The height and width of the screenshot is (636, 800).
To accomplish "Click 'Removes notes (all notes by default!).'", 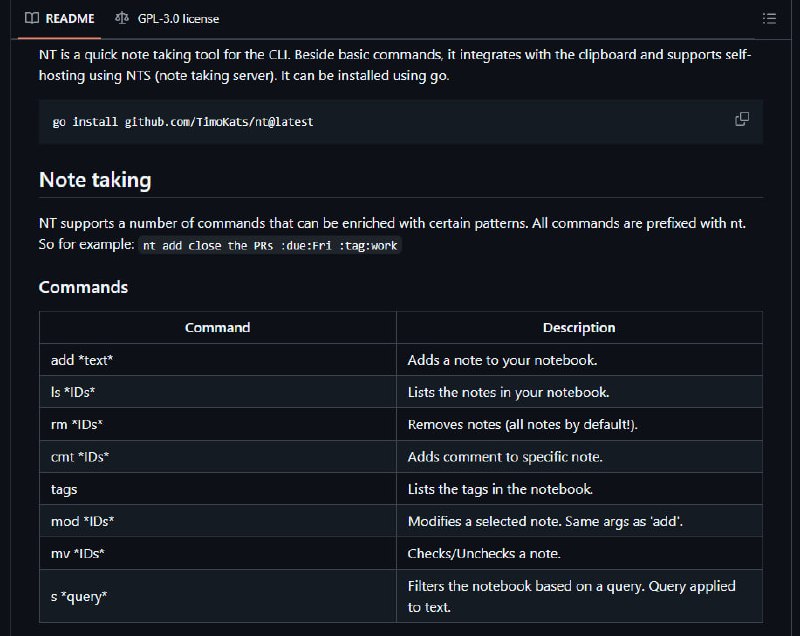I will [x=522, y=424].
